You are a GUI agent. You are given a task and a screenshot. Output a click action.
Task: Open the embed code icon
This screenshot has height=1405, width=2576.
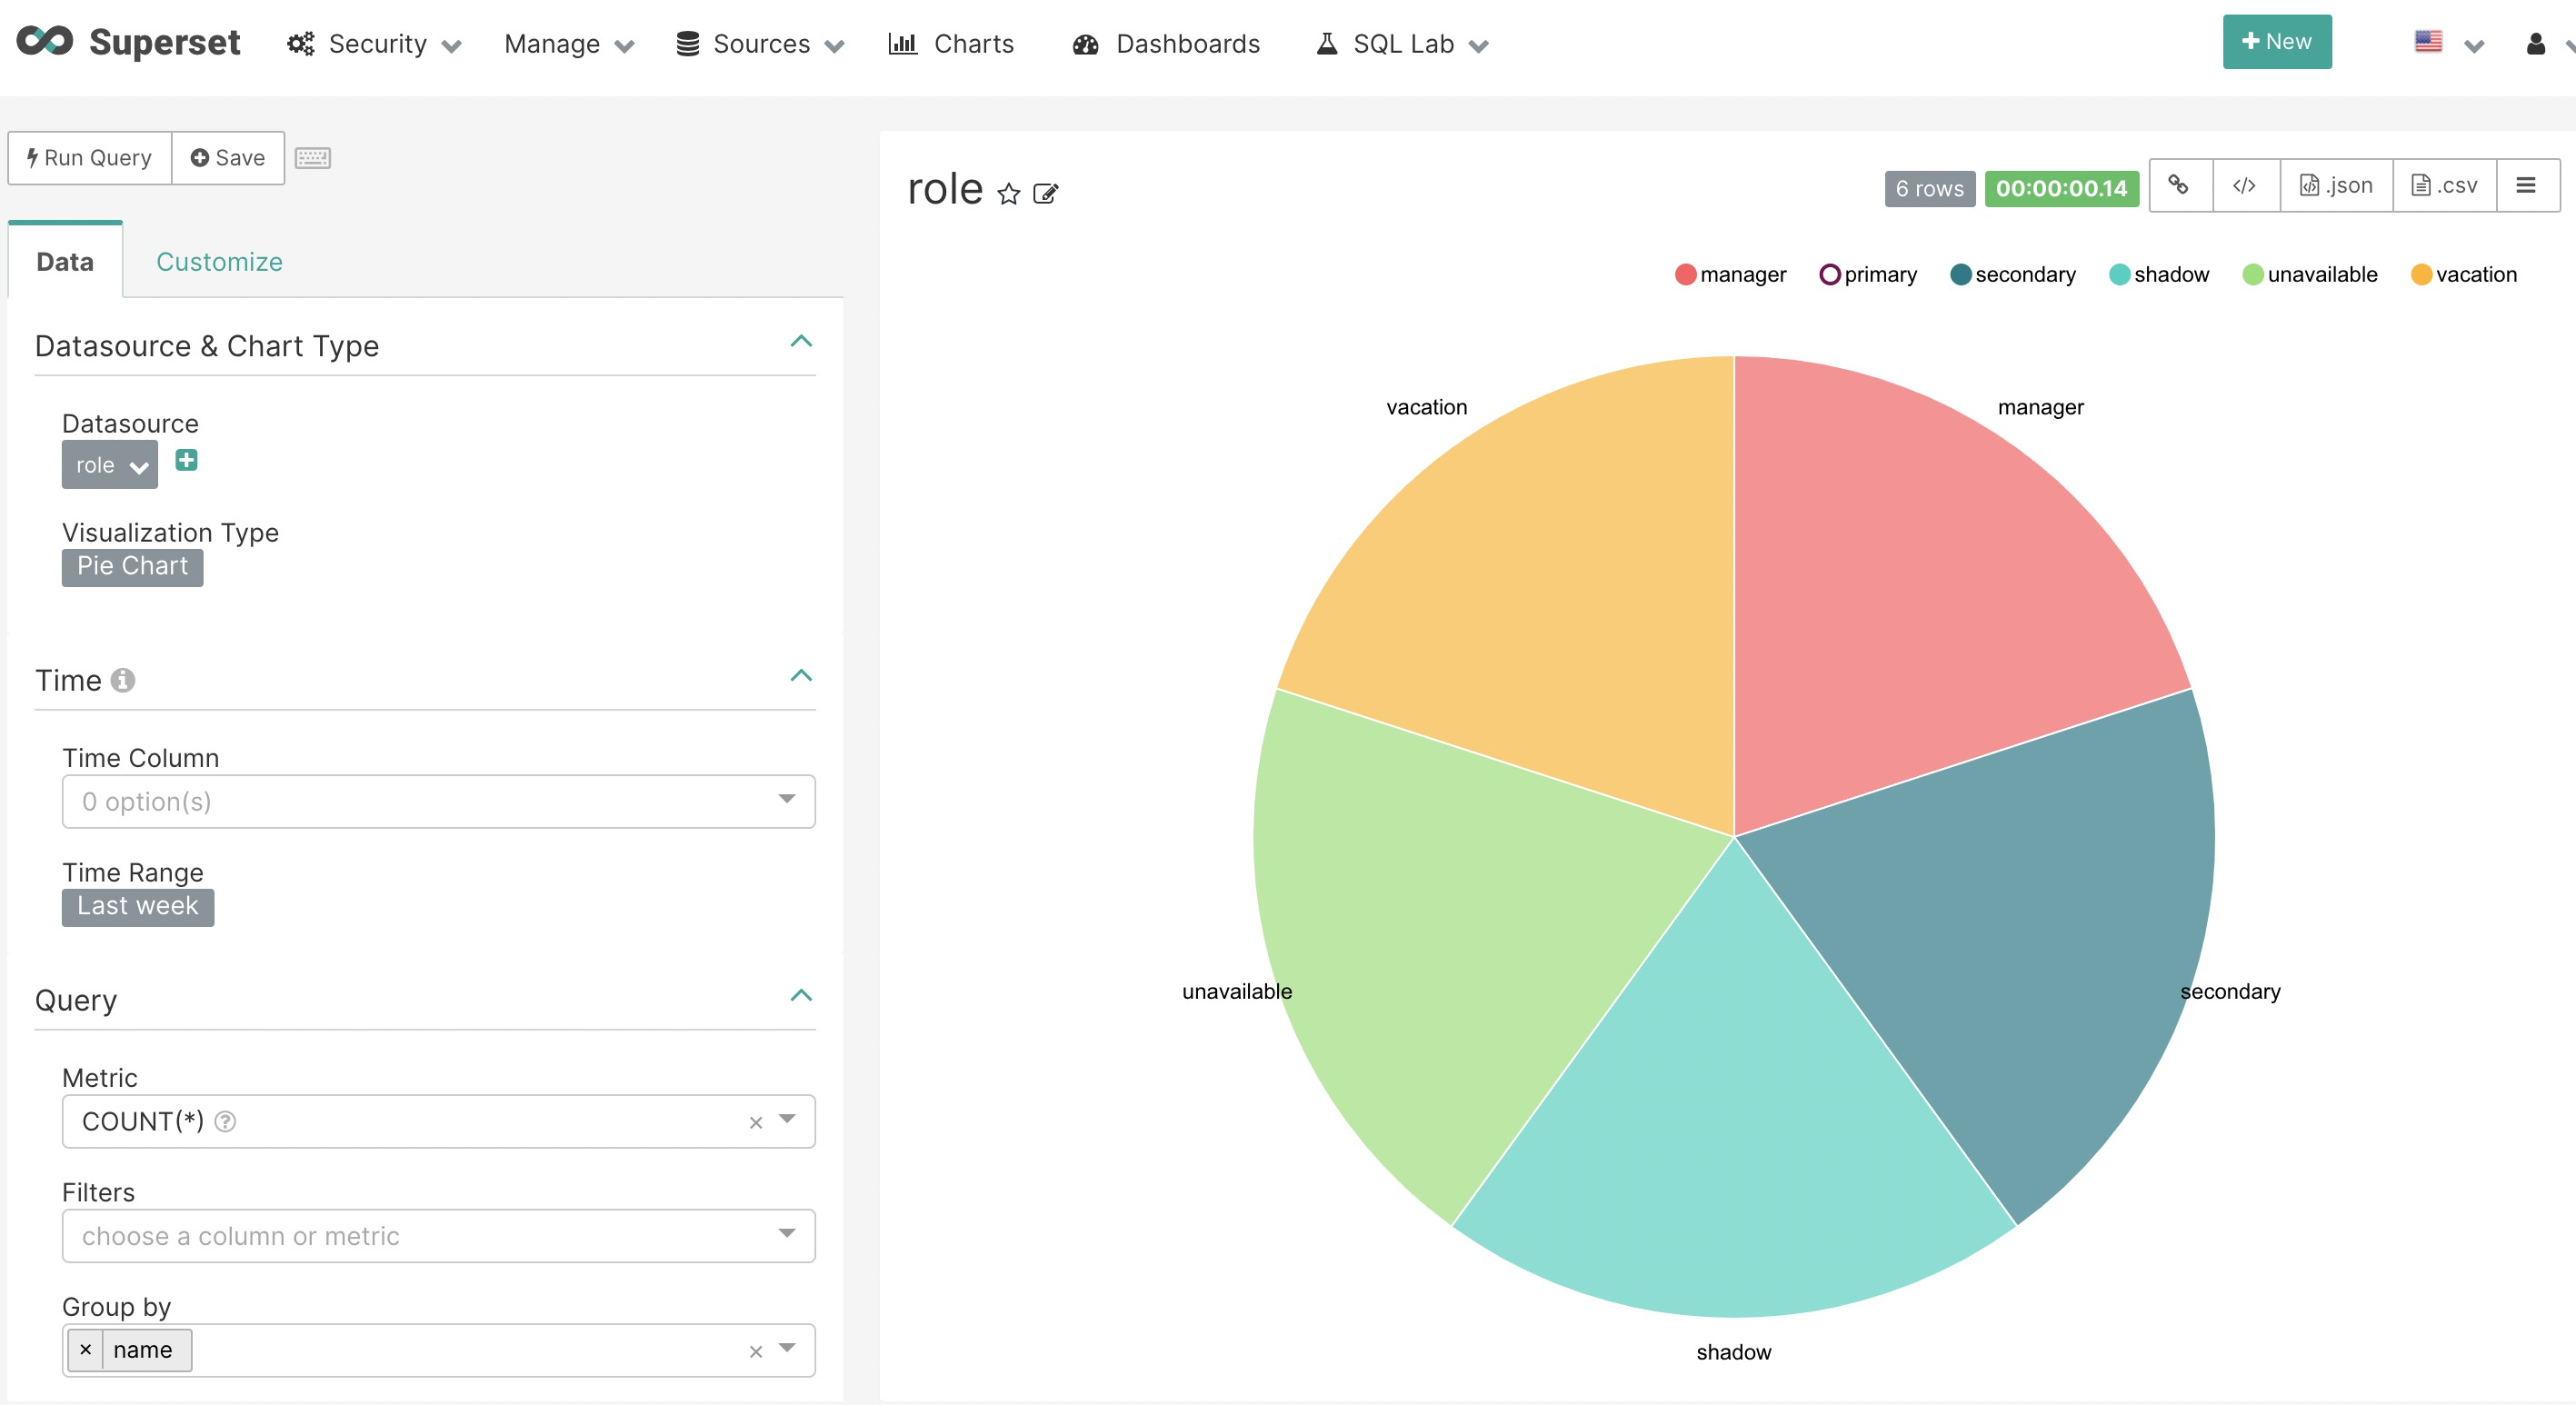coord(2245,186)
